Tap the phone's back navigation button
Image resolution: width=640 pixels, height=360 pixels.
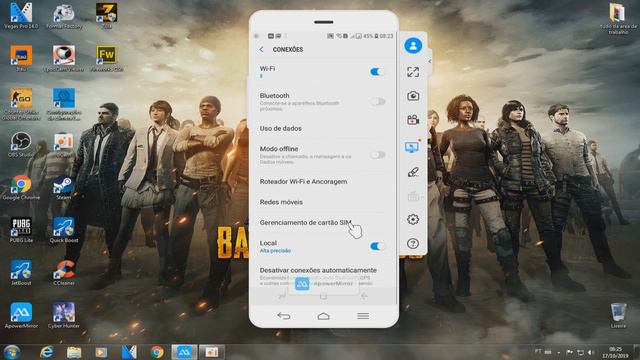[x=284, y=316]
